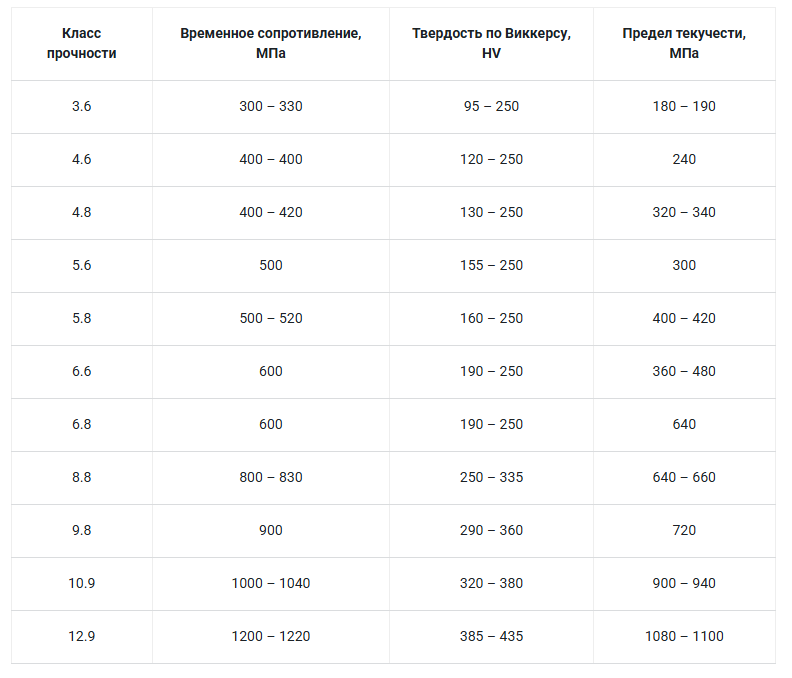
Task: Click the "800 – 830" cell
Action: point(271,477)
